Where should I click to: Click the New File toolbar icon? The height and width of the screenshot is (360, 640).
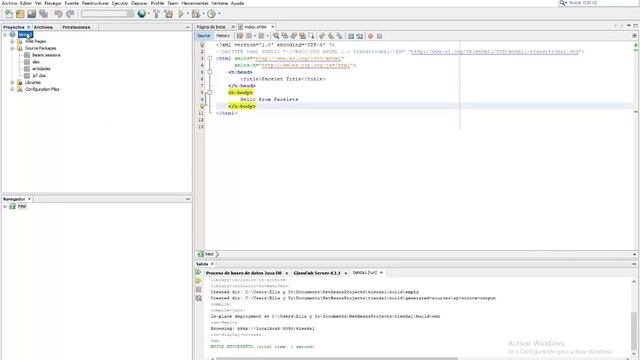pos(9,14)
